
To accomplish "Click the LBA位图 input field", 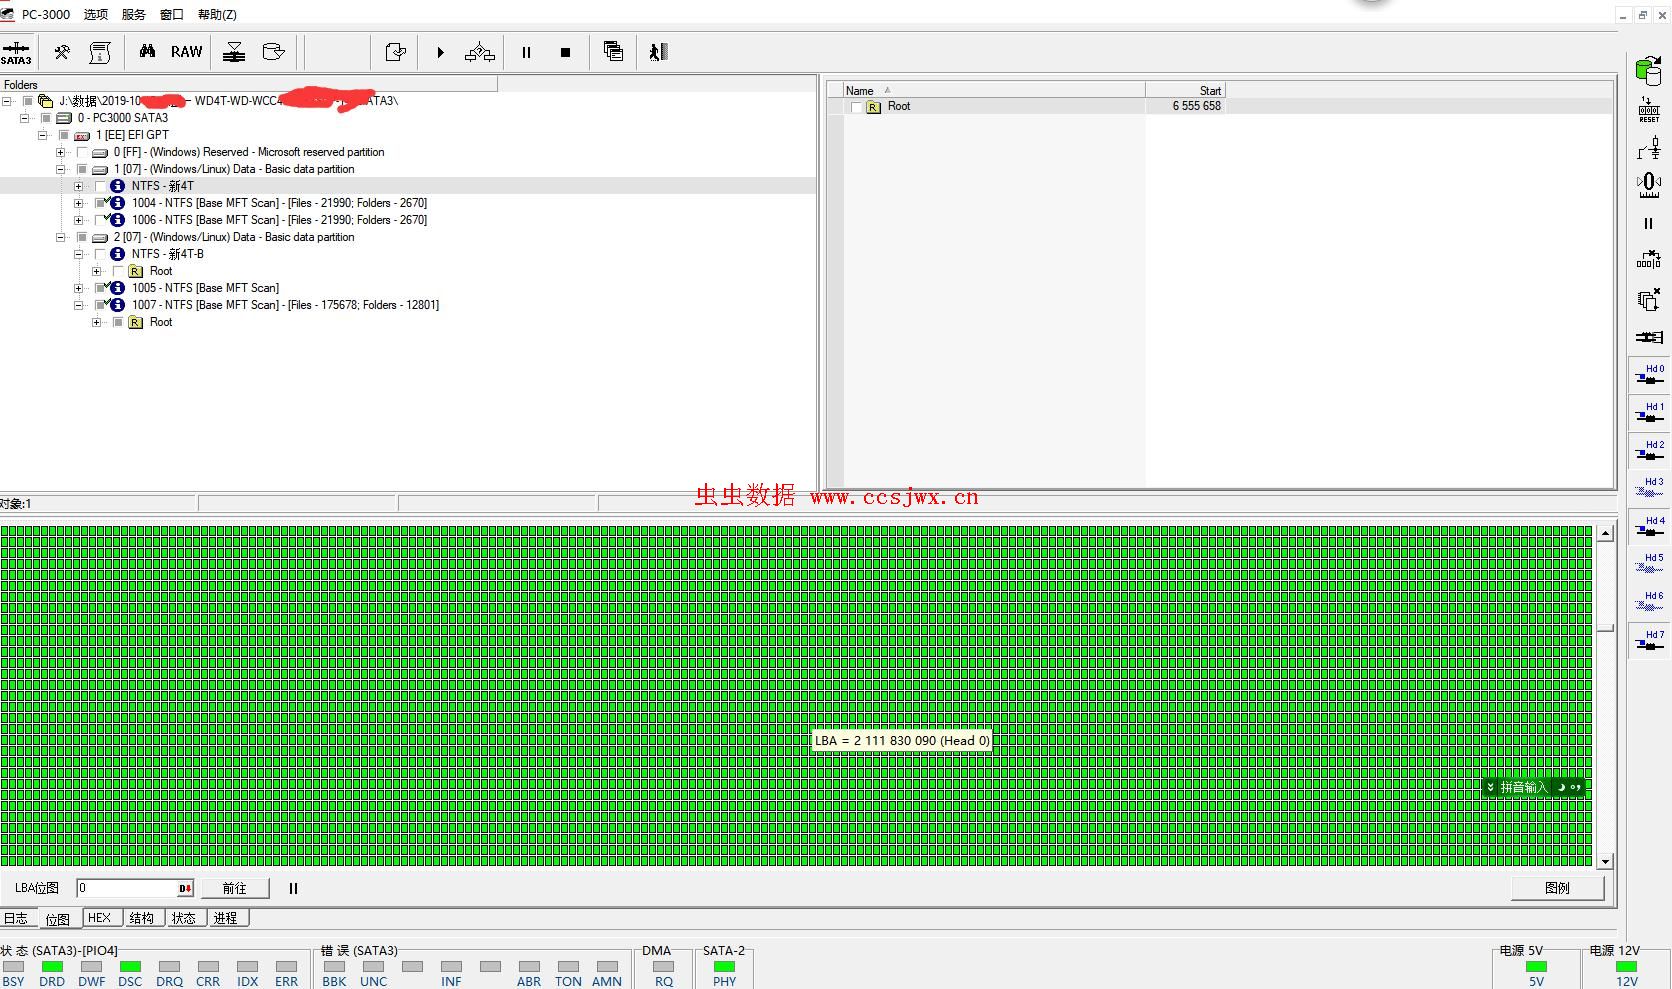I will tap(127, 888).
